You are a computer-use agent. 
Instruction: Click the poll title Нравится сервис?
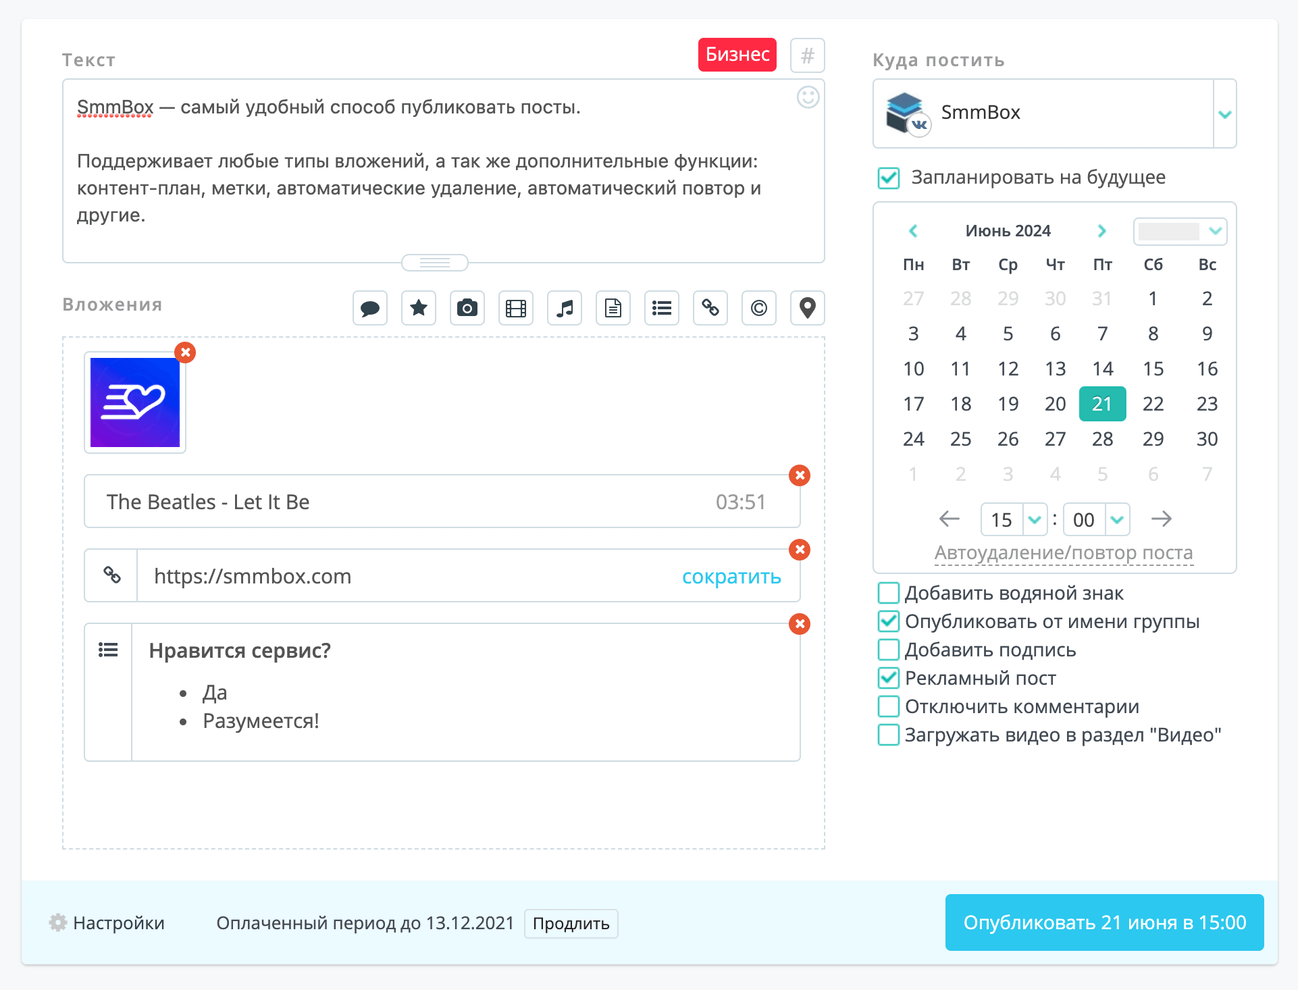coord(240,651)
